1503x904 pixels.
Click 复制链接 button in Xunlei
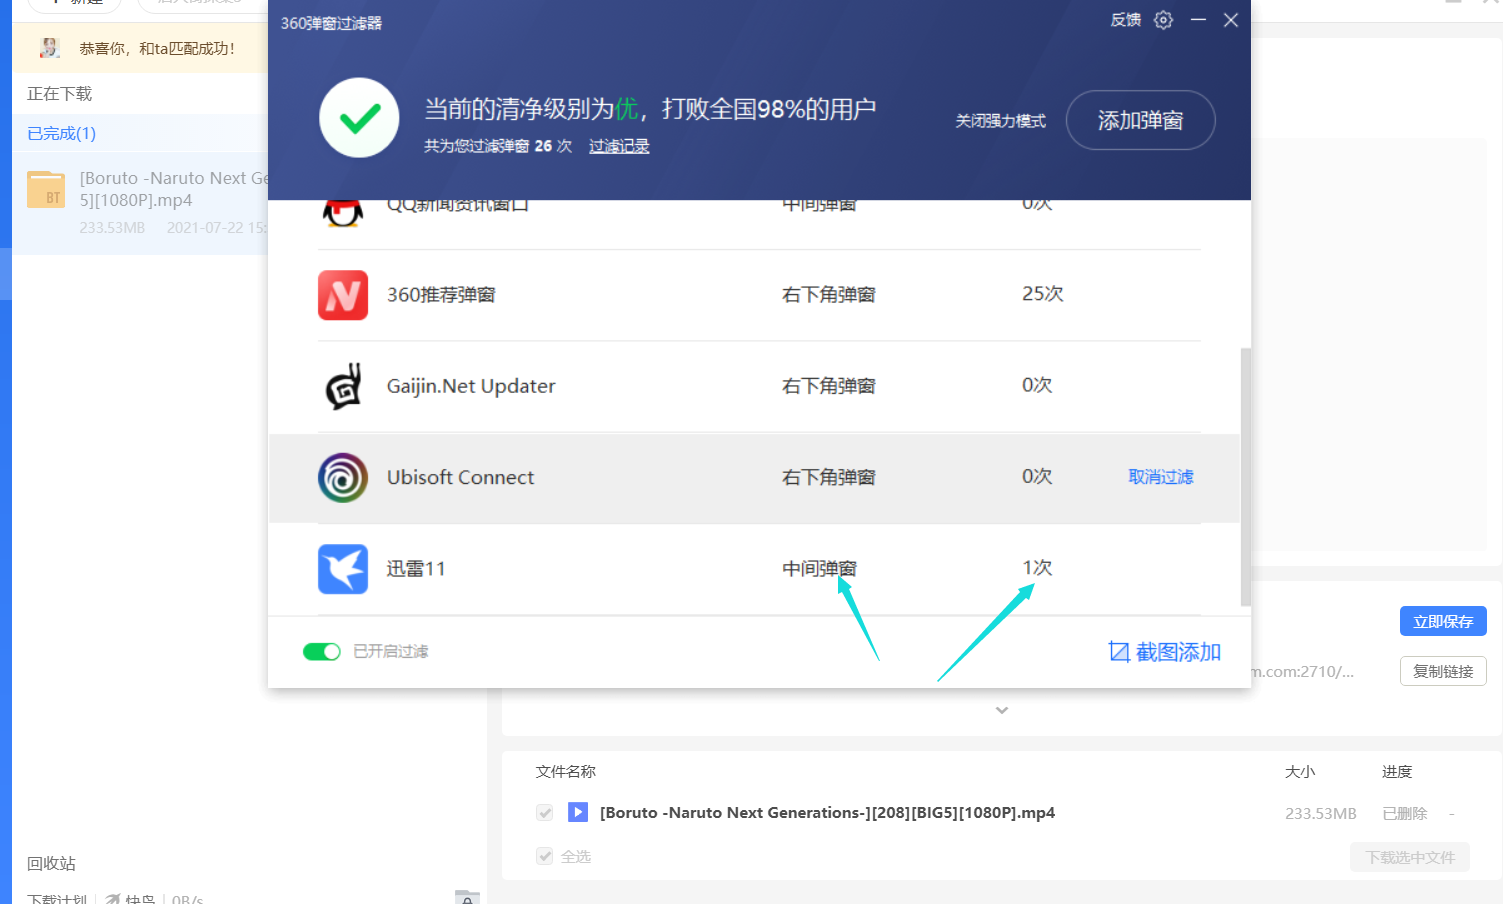tap(1443, 671)
